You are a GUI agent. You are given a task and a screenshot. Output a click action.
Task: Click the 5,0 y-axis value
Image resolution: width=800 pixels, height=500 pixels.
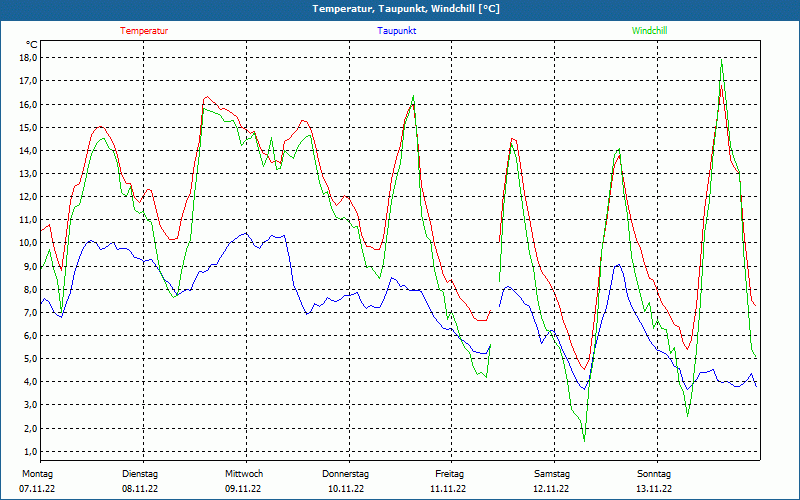click(x=30, y=359)
